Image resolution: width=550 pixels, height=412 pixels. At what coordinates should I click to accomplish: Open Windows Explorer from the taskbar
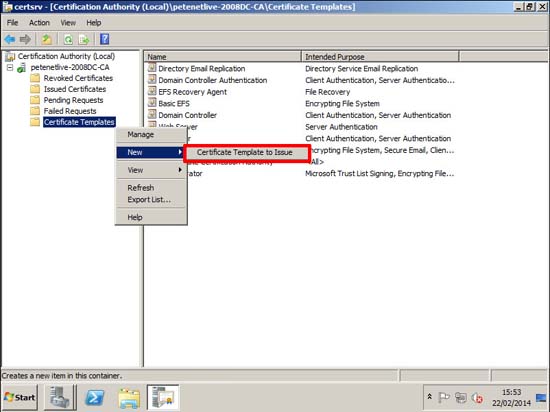click(129, 398)
